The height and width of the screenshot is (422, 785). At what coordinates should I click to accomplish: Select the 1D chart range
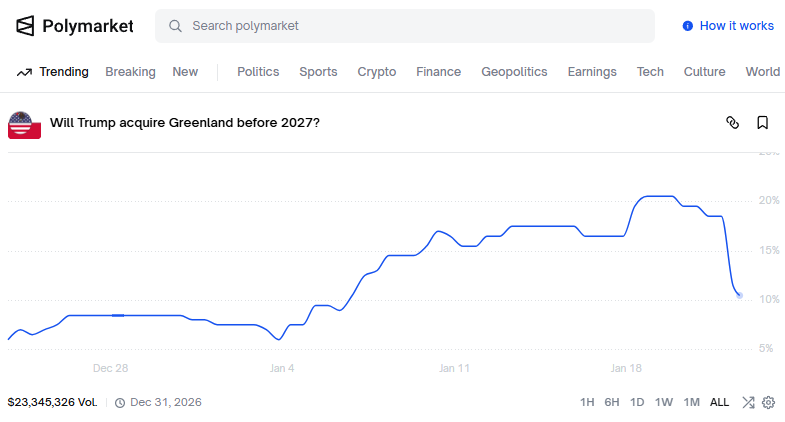pyautogui.click(x=637, y=402)
